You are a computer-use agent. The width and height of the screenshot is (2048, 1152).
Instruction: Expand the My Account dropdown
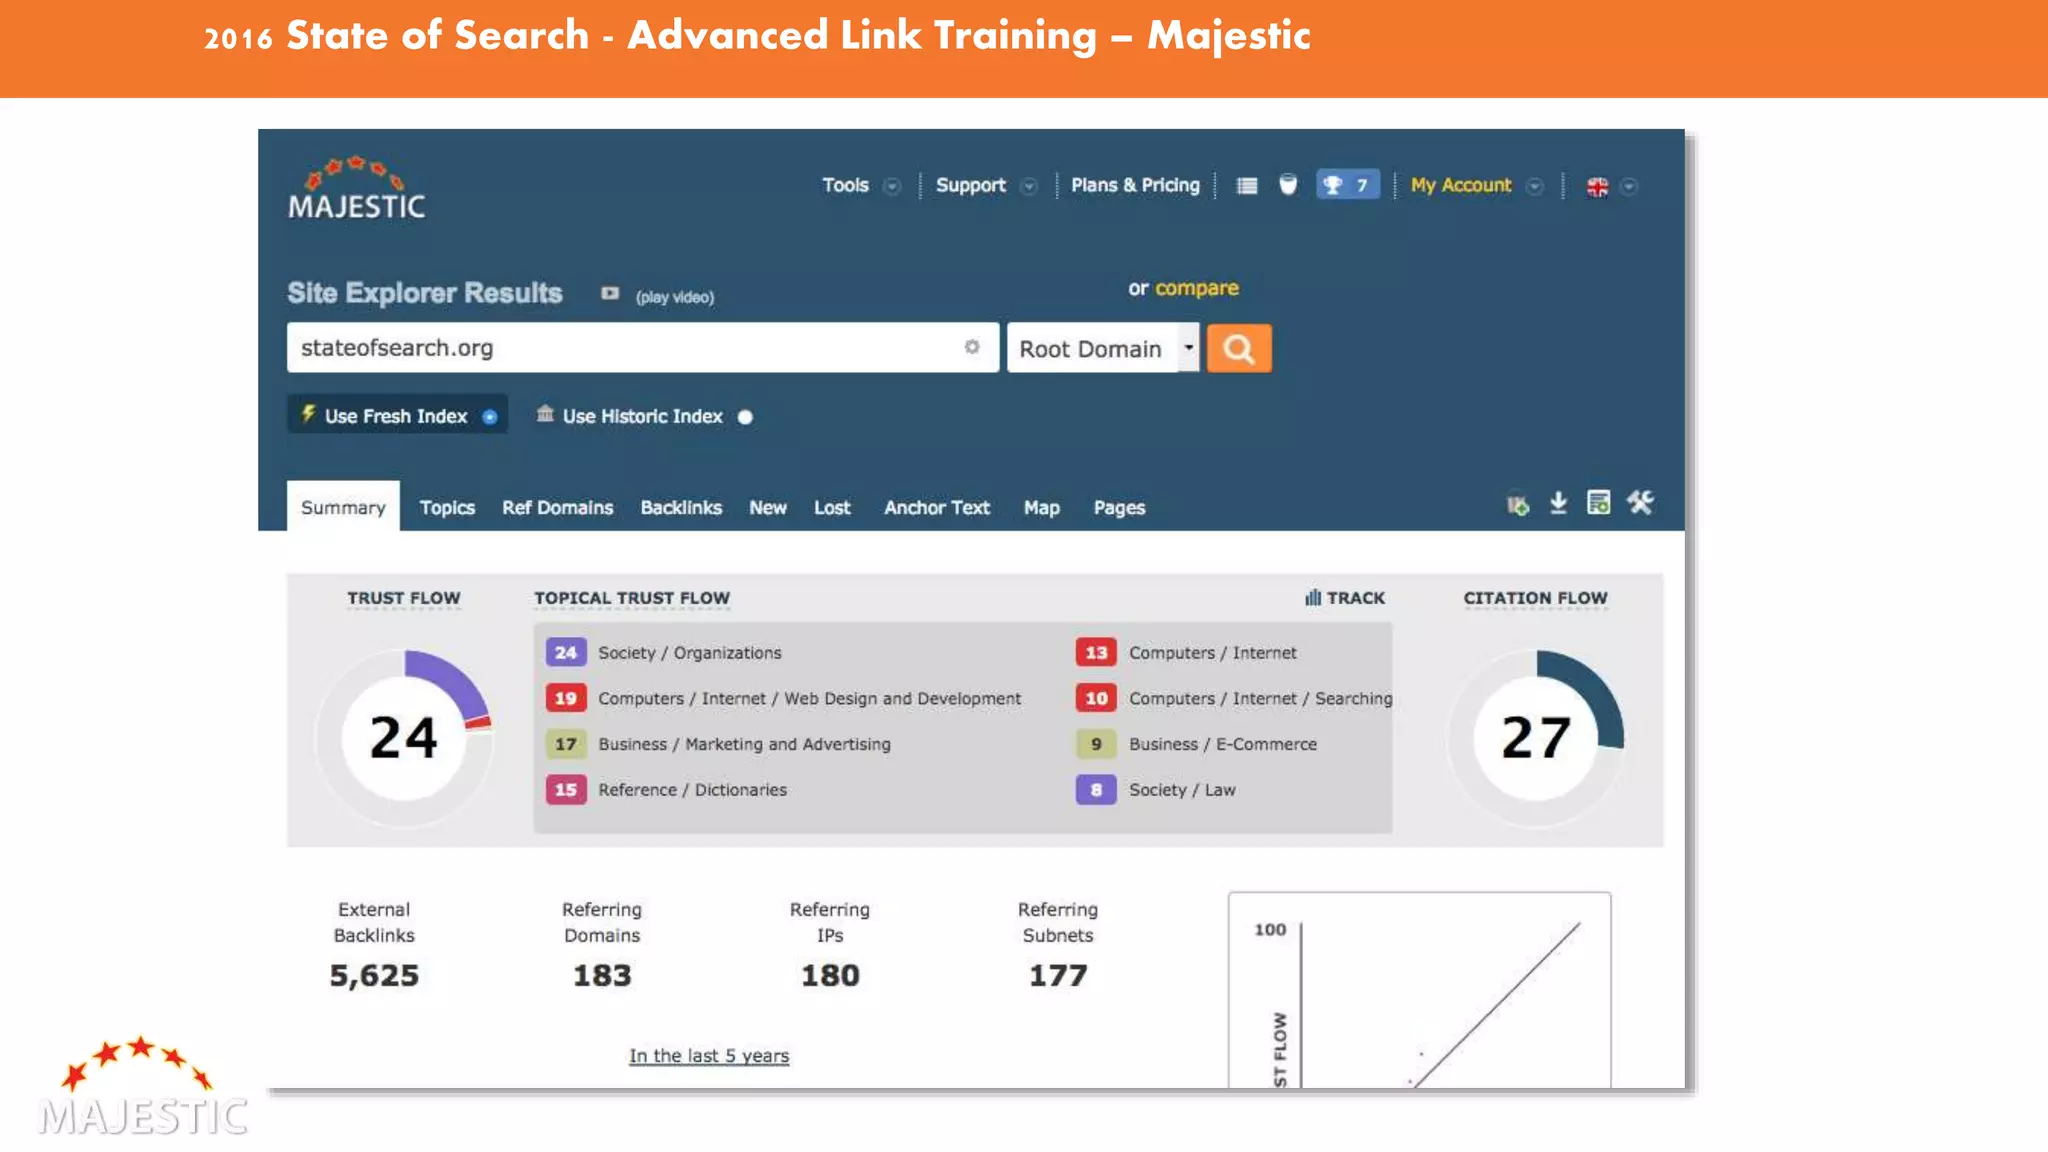1534,187
